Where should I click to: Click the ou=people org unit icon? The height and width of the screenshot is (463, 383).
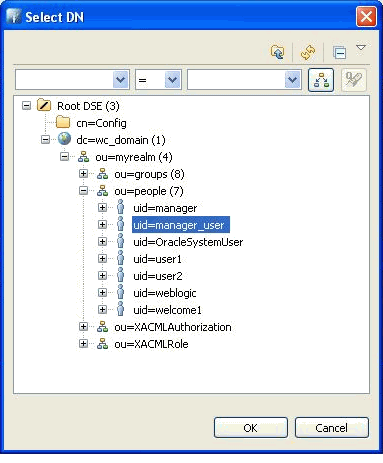click(x=102, y=191)
